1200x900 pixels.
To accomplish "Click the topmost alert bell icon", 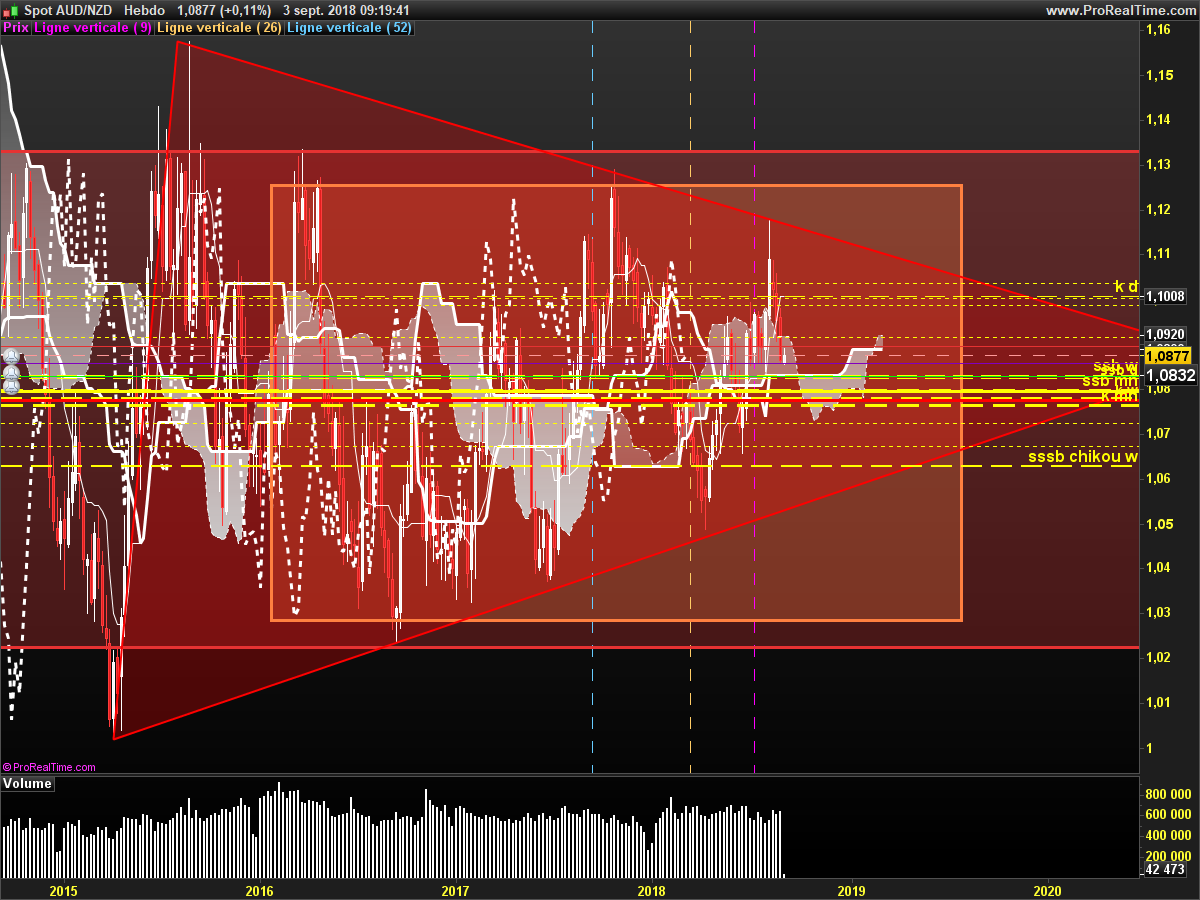I will pos(10,356).
